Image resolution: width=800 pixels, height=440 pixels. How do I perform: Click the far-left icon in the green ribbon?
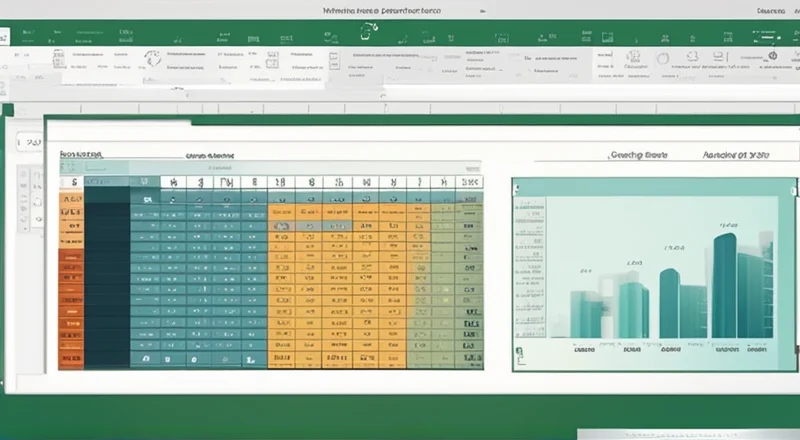click(x=6, y=34)
